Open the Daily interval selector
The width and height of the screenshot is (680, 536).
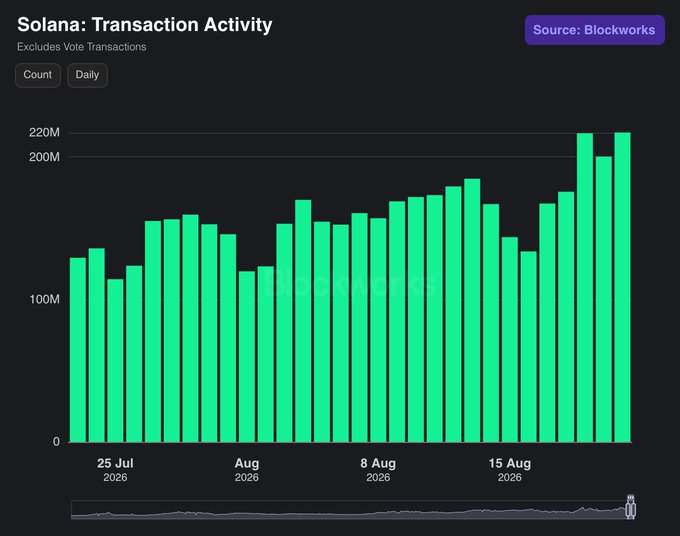pyautogui.click(x=87, y=75)
